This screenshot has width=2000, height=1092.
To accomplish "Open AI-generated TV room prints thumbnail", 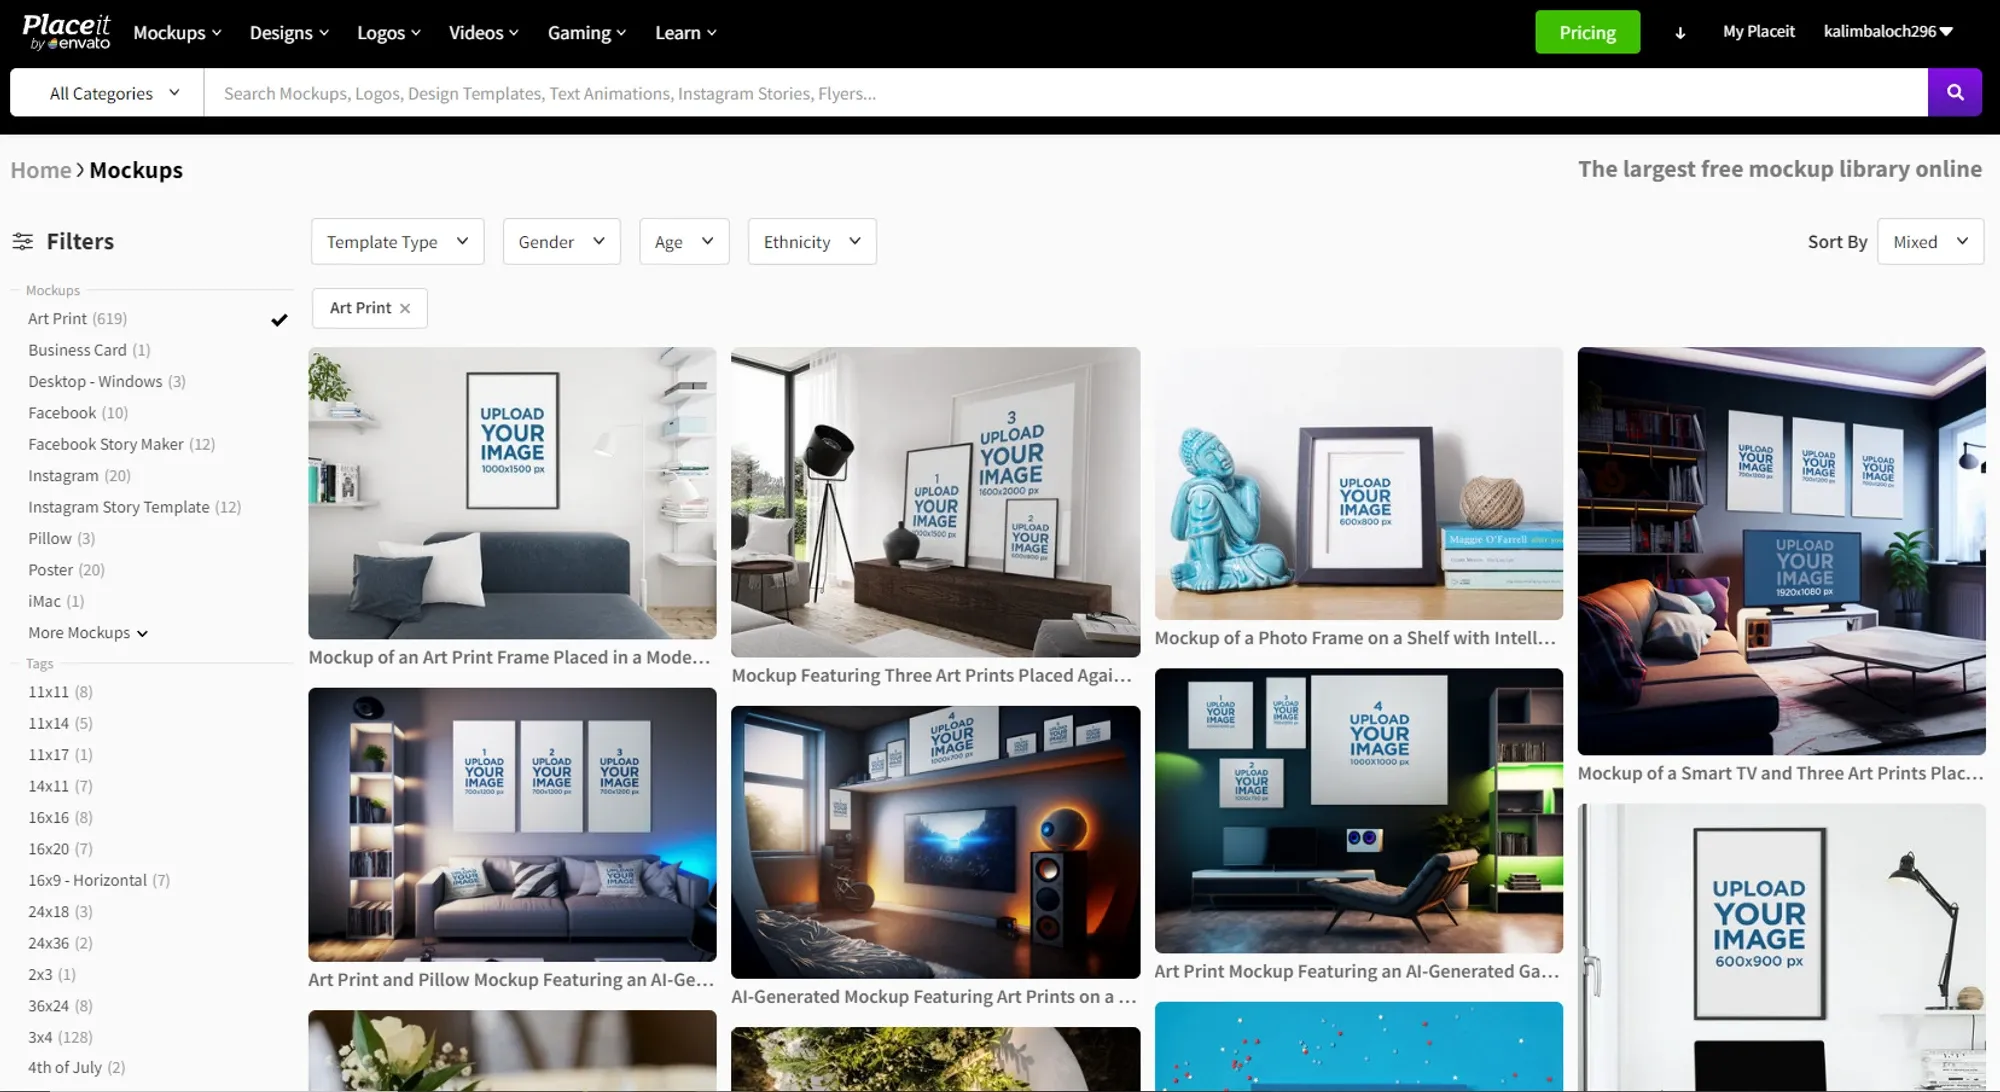I will pyautogui.click(x=935, y=842).
